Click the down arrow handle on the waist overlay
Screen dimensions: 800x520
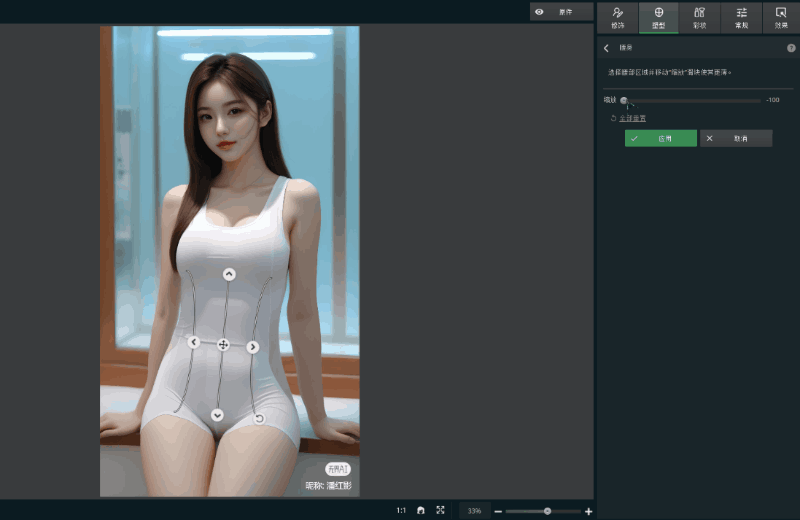(x=217, y=415)
